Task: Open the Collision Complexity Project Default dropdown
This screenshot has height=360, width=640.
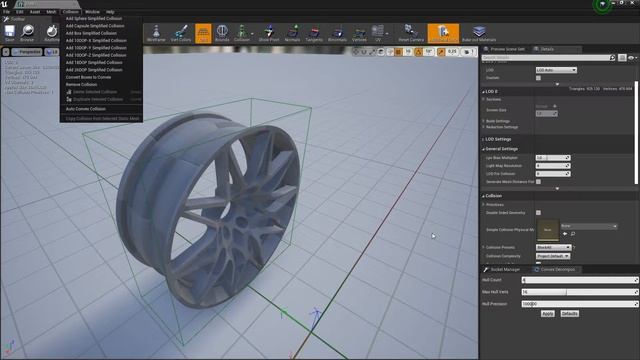Action: [553, 256]
